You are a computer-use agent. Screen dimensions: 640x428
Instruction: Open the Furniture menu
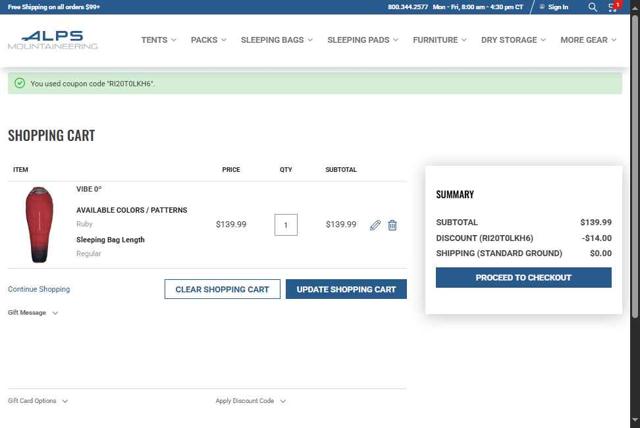click(439, 40)
